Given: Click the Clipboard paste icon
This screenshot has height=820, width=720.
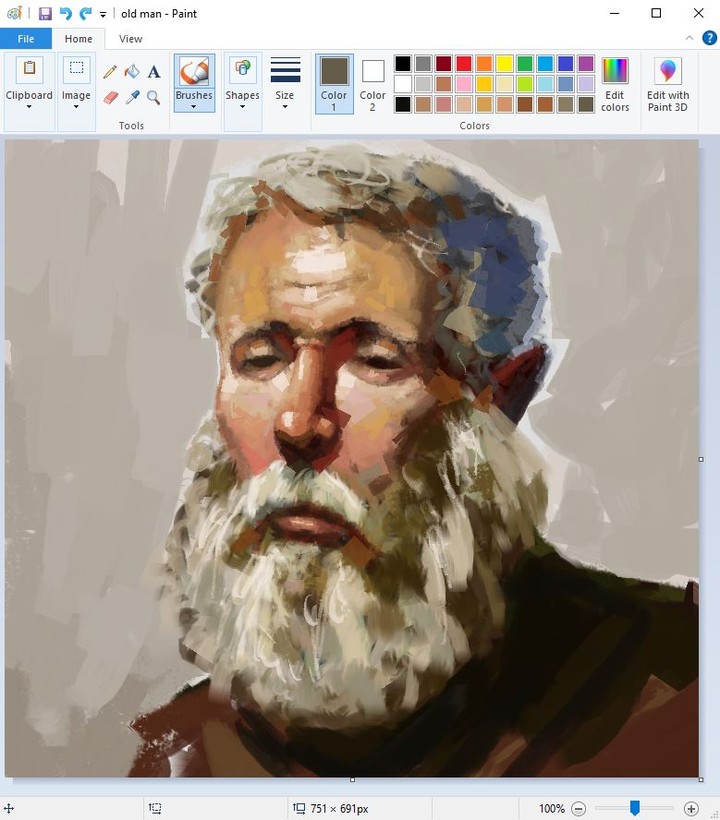Looking at the screenshot, I should 29,70.
